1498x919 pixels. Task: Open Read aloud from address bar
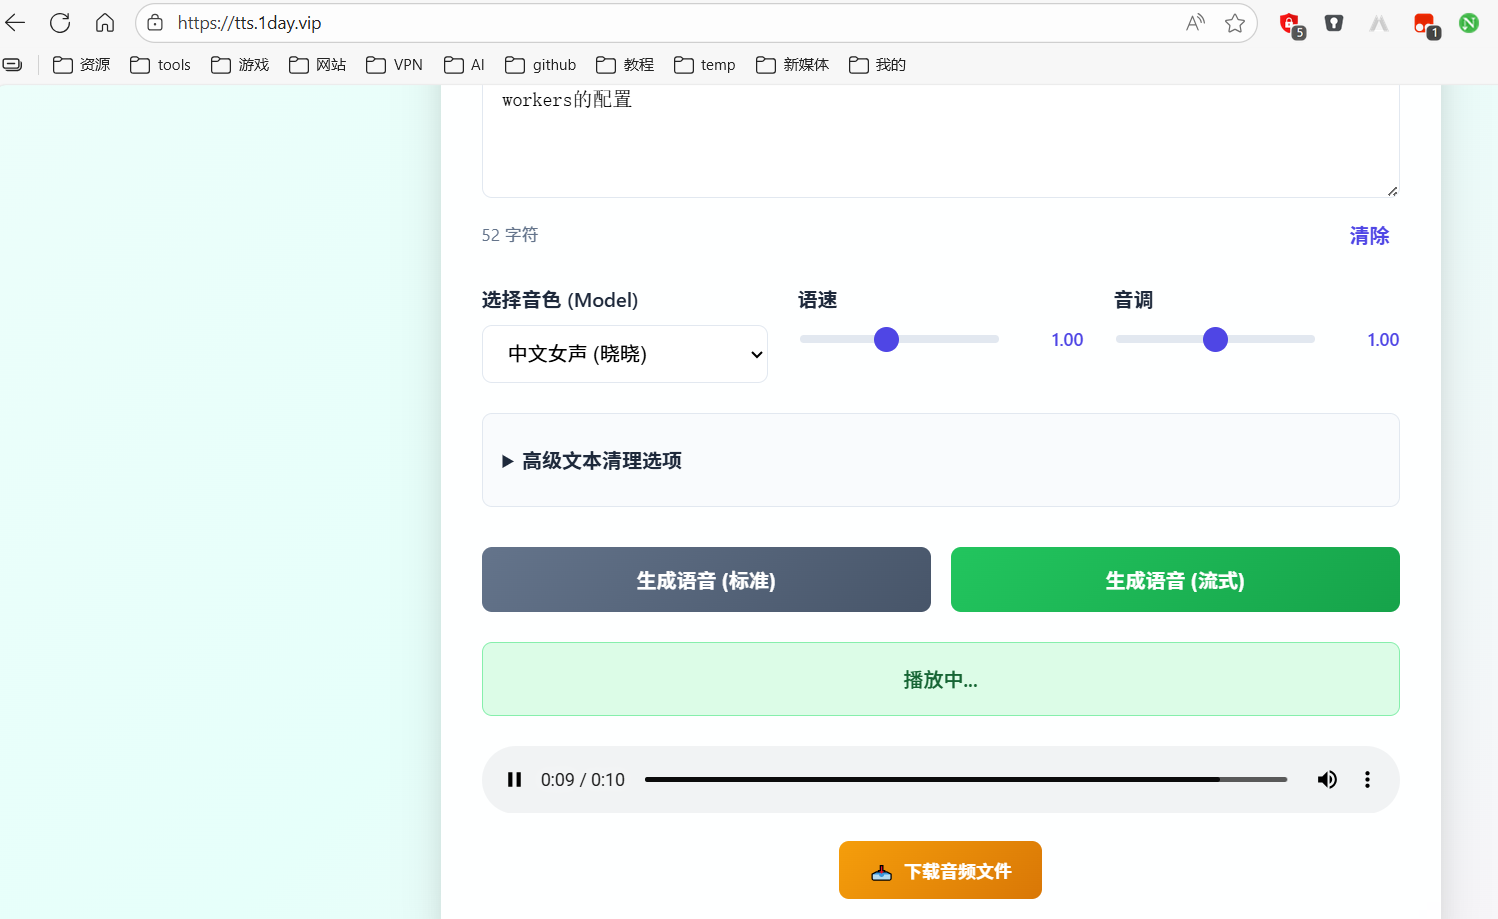tap(1195, 23)
